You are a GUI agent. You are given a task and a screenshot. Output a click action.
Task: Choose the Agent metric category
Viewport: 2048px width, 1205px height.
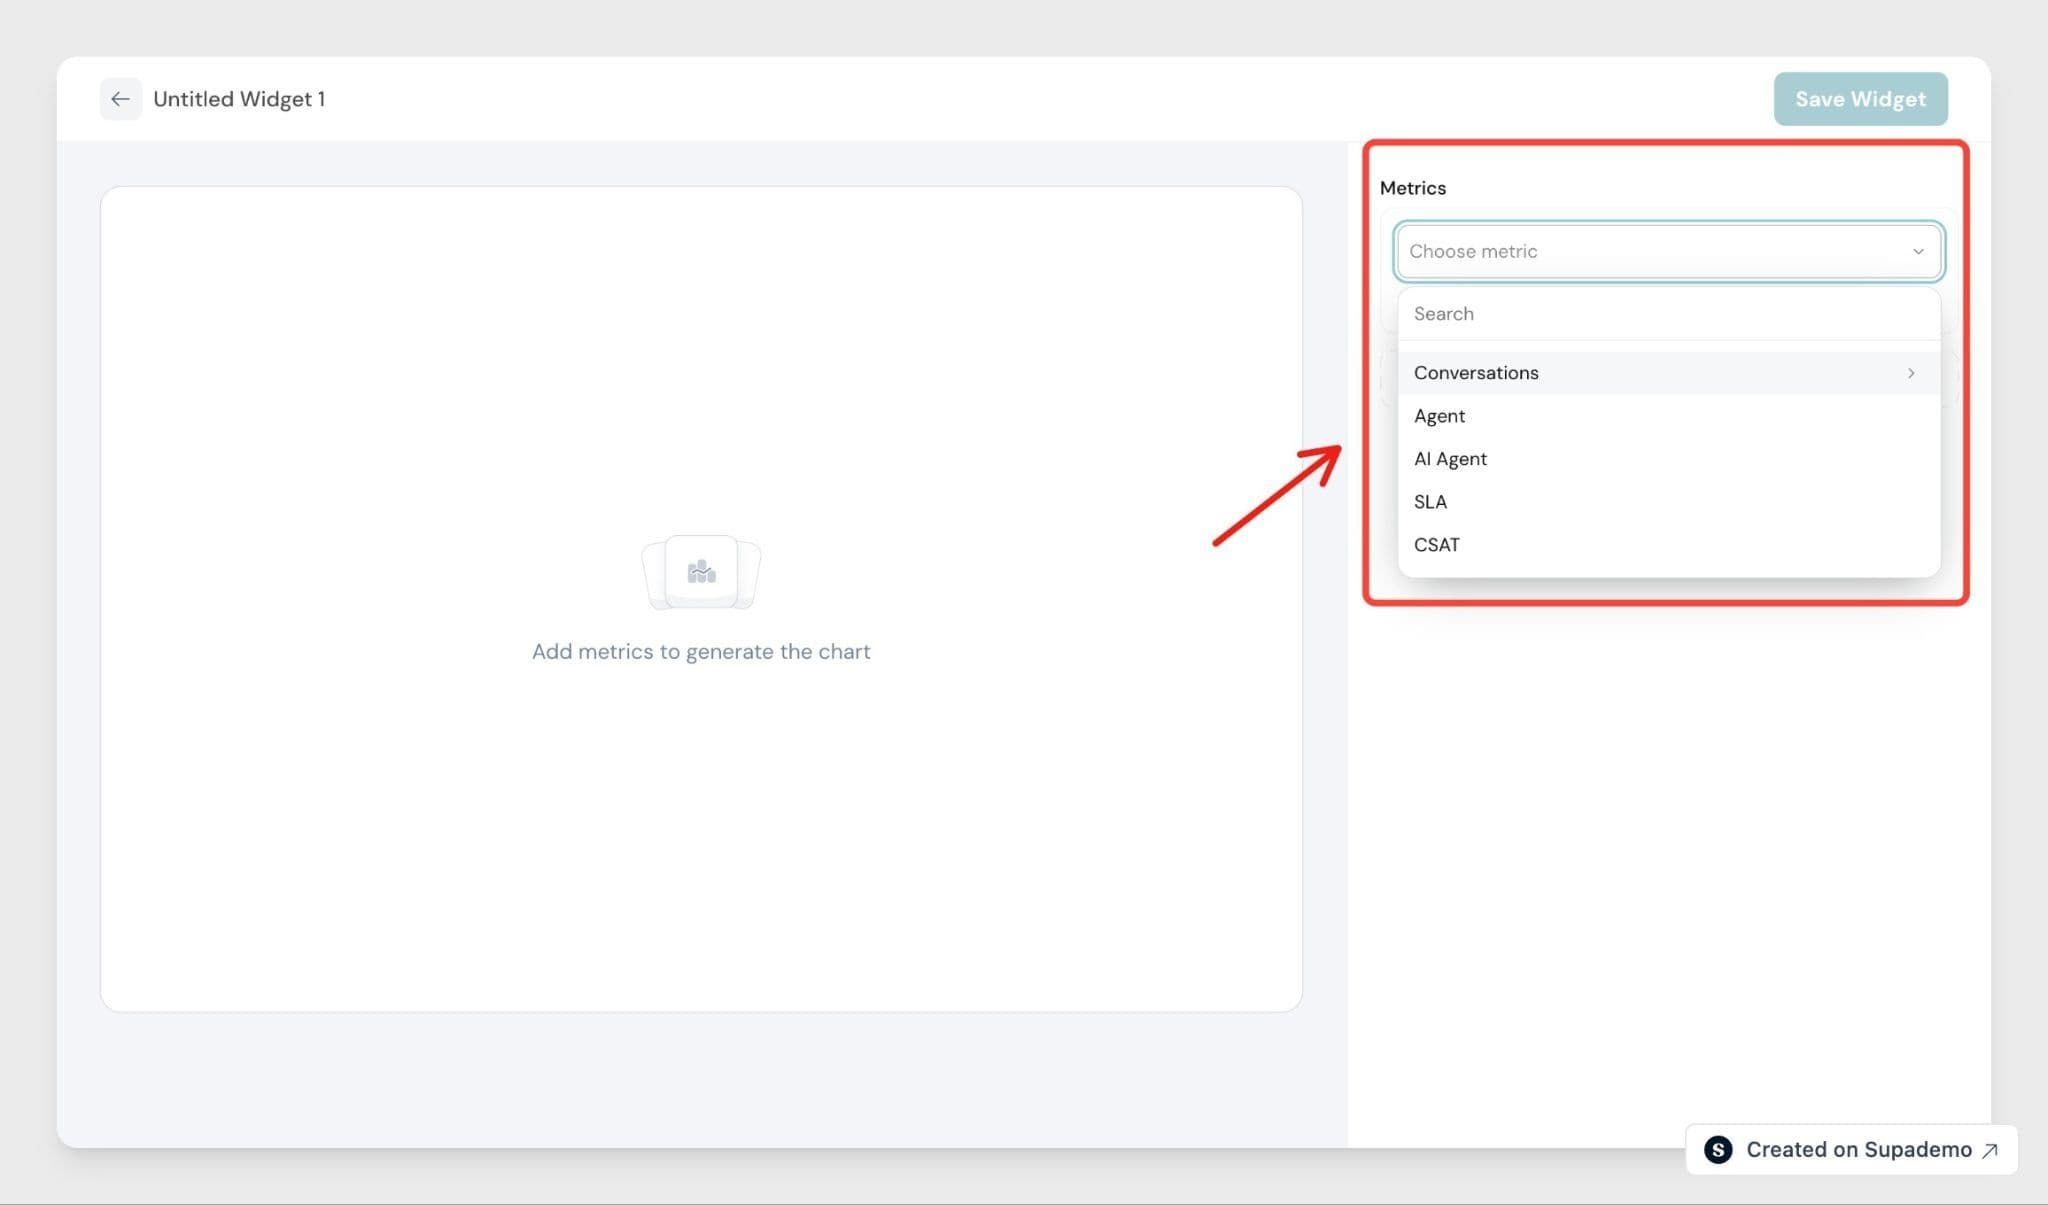tap(1668, 416)
